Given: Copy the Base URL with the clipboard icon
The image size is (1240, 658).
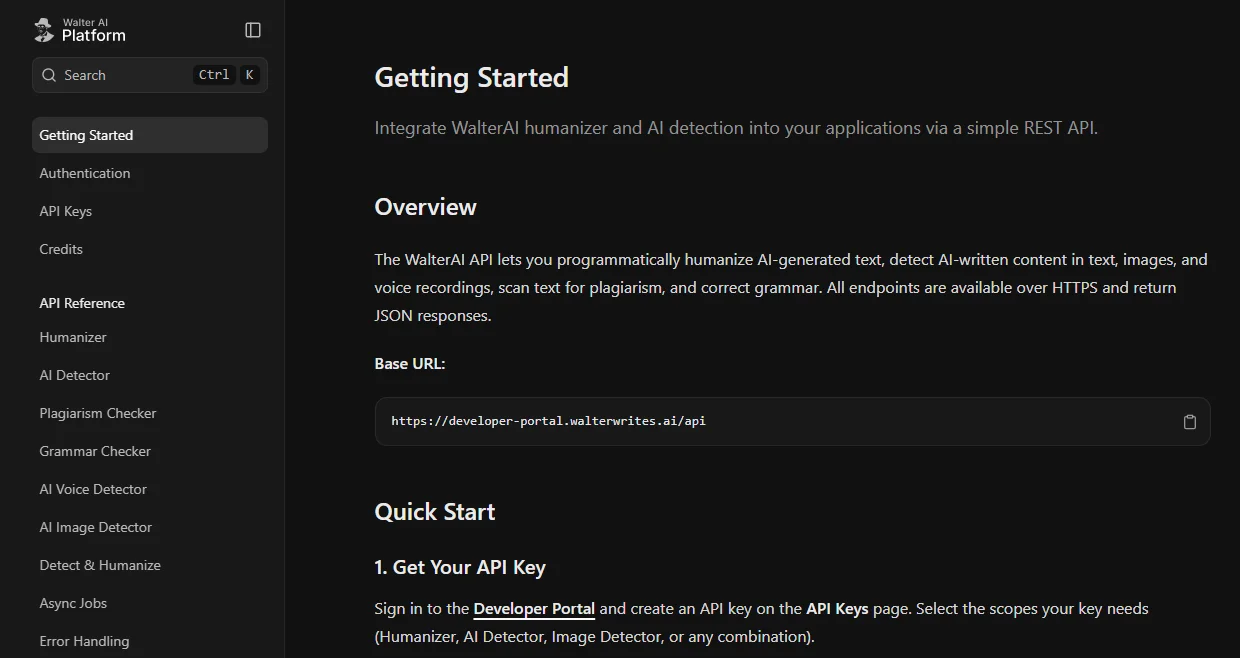Looking at the screenshot, I should click(1189, 422).
